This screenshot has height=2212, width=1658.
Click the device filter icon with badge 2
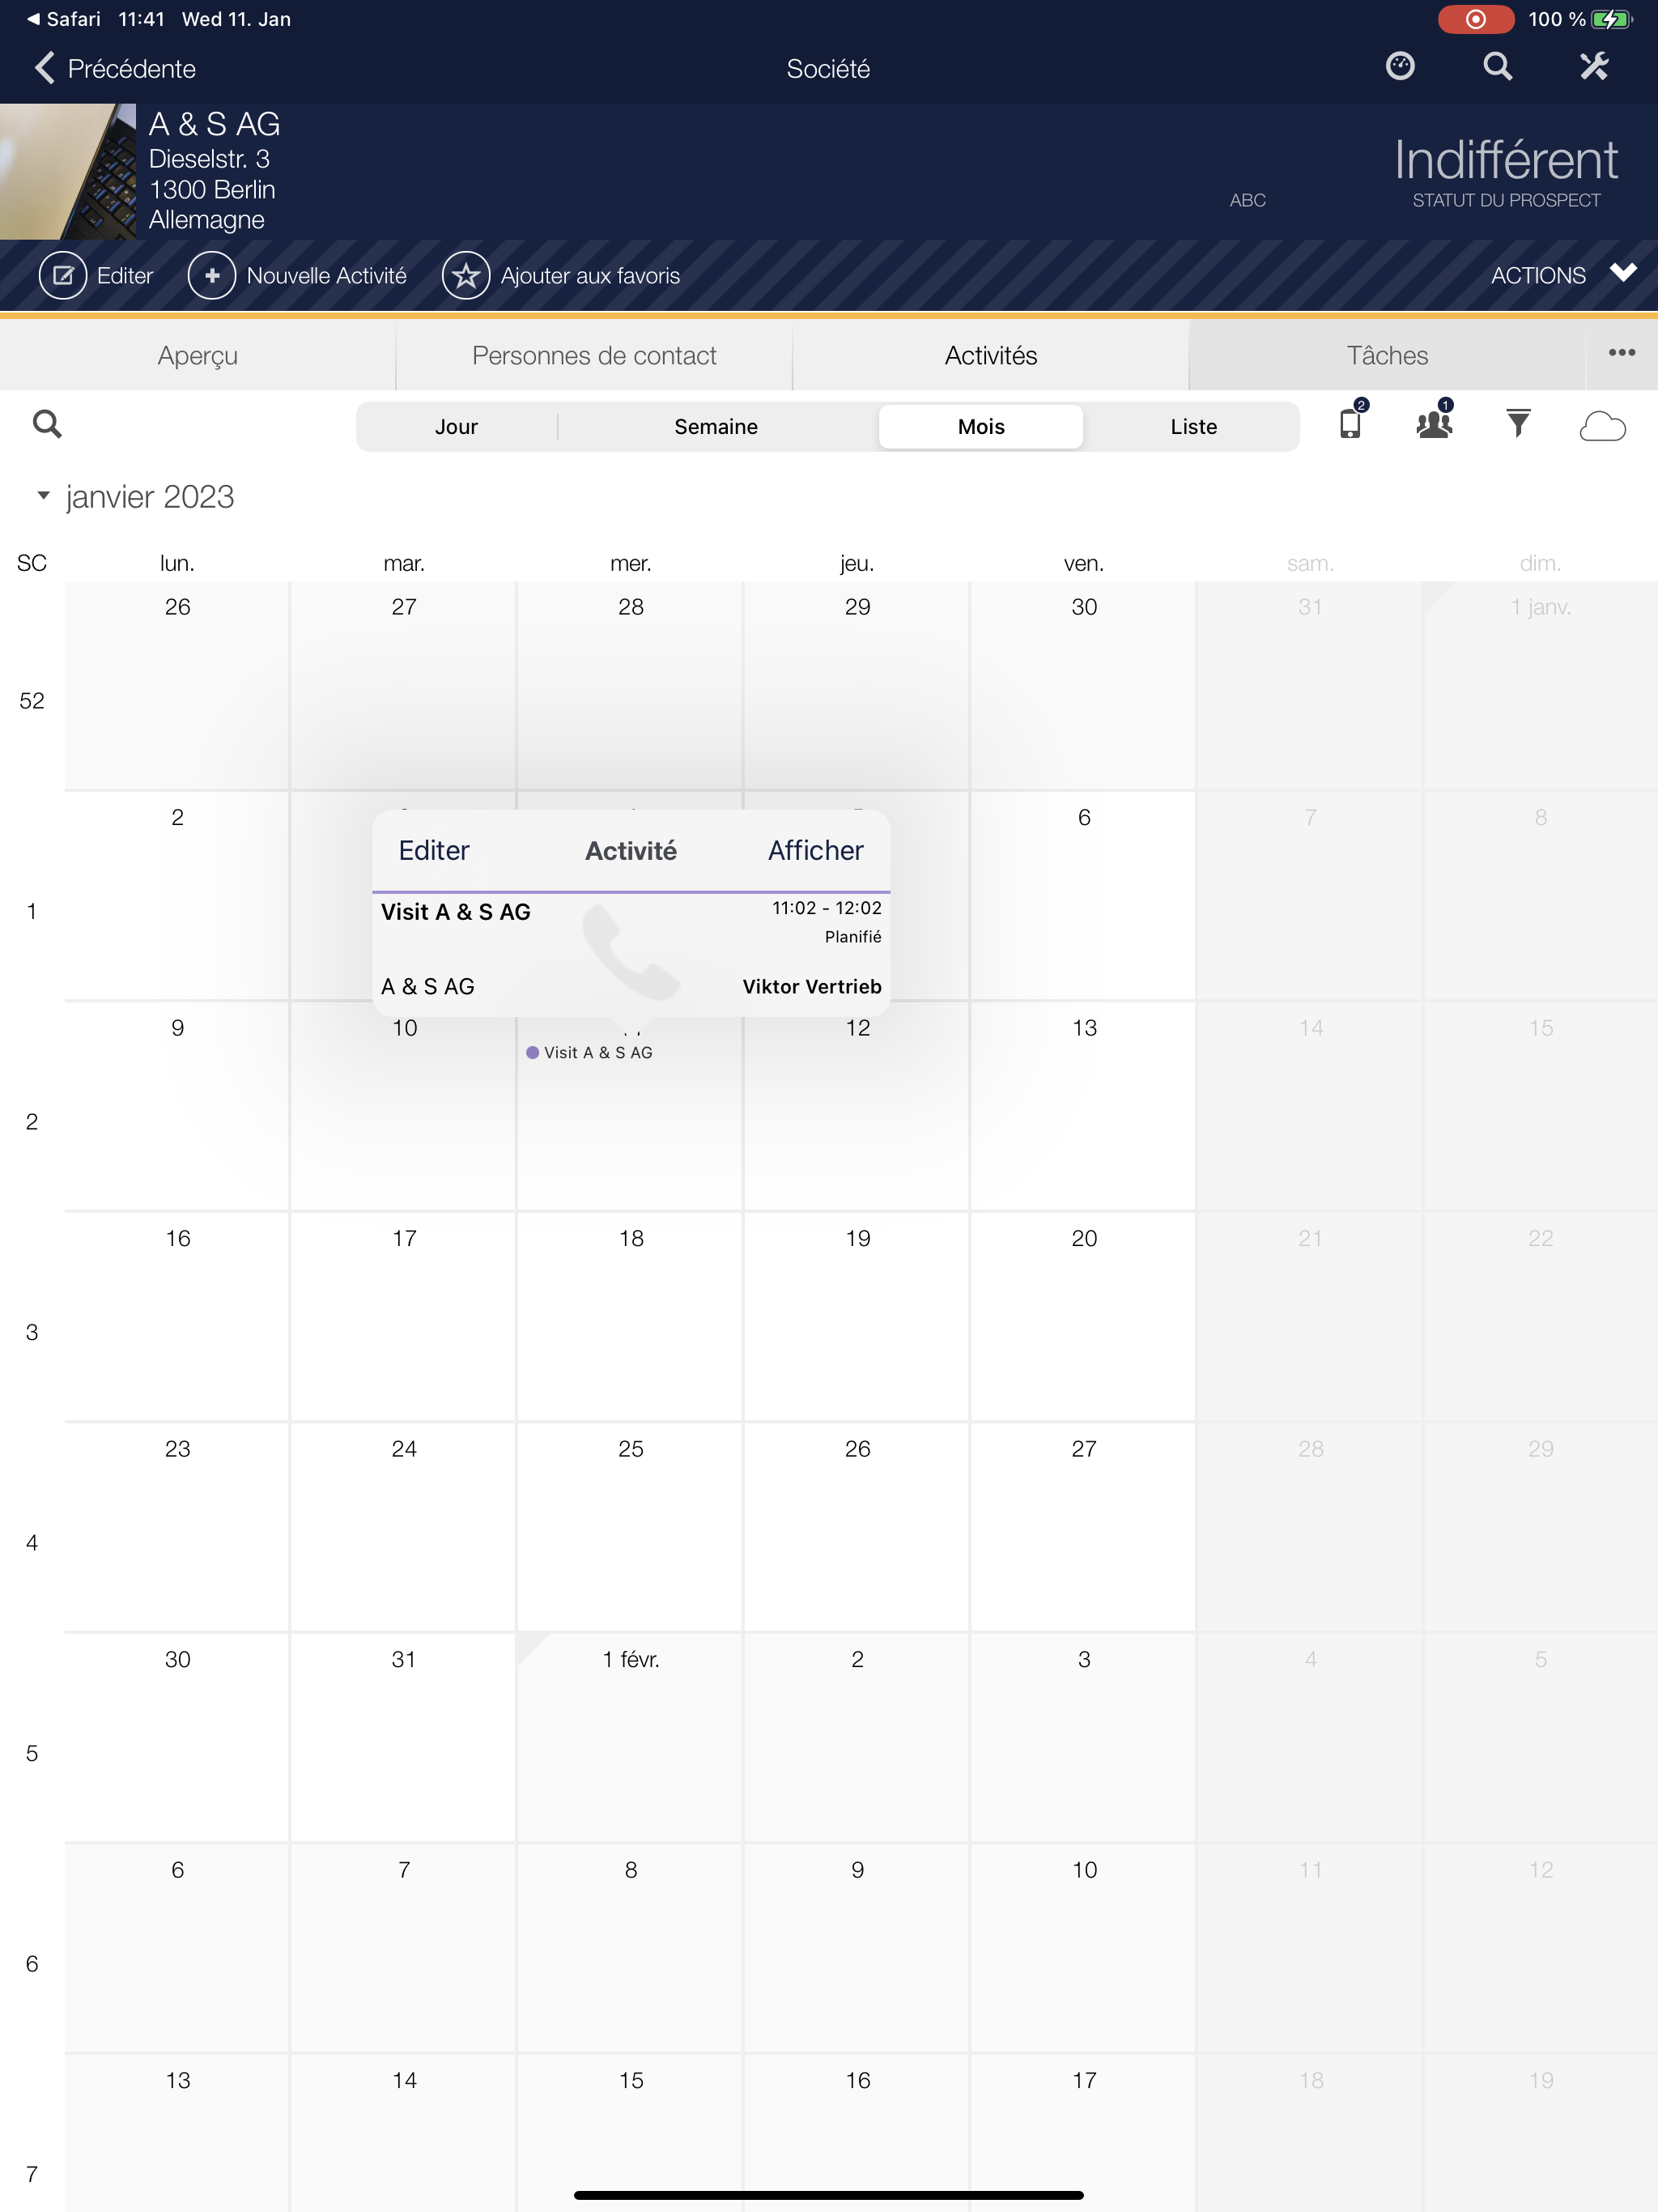click(x=1353, y=421)
